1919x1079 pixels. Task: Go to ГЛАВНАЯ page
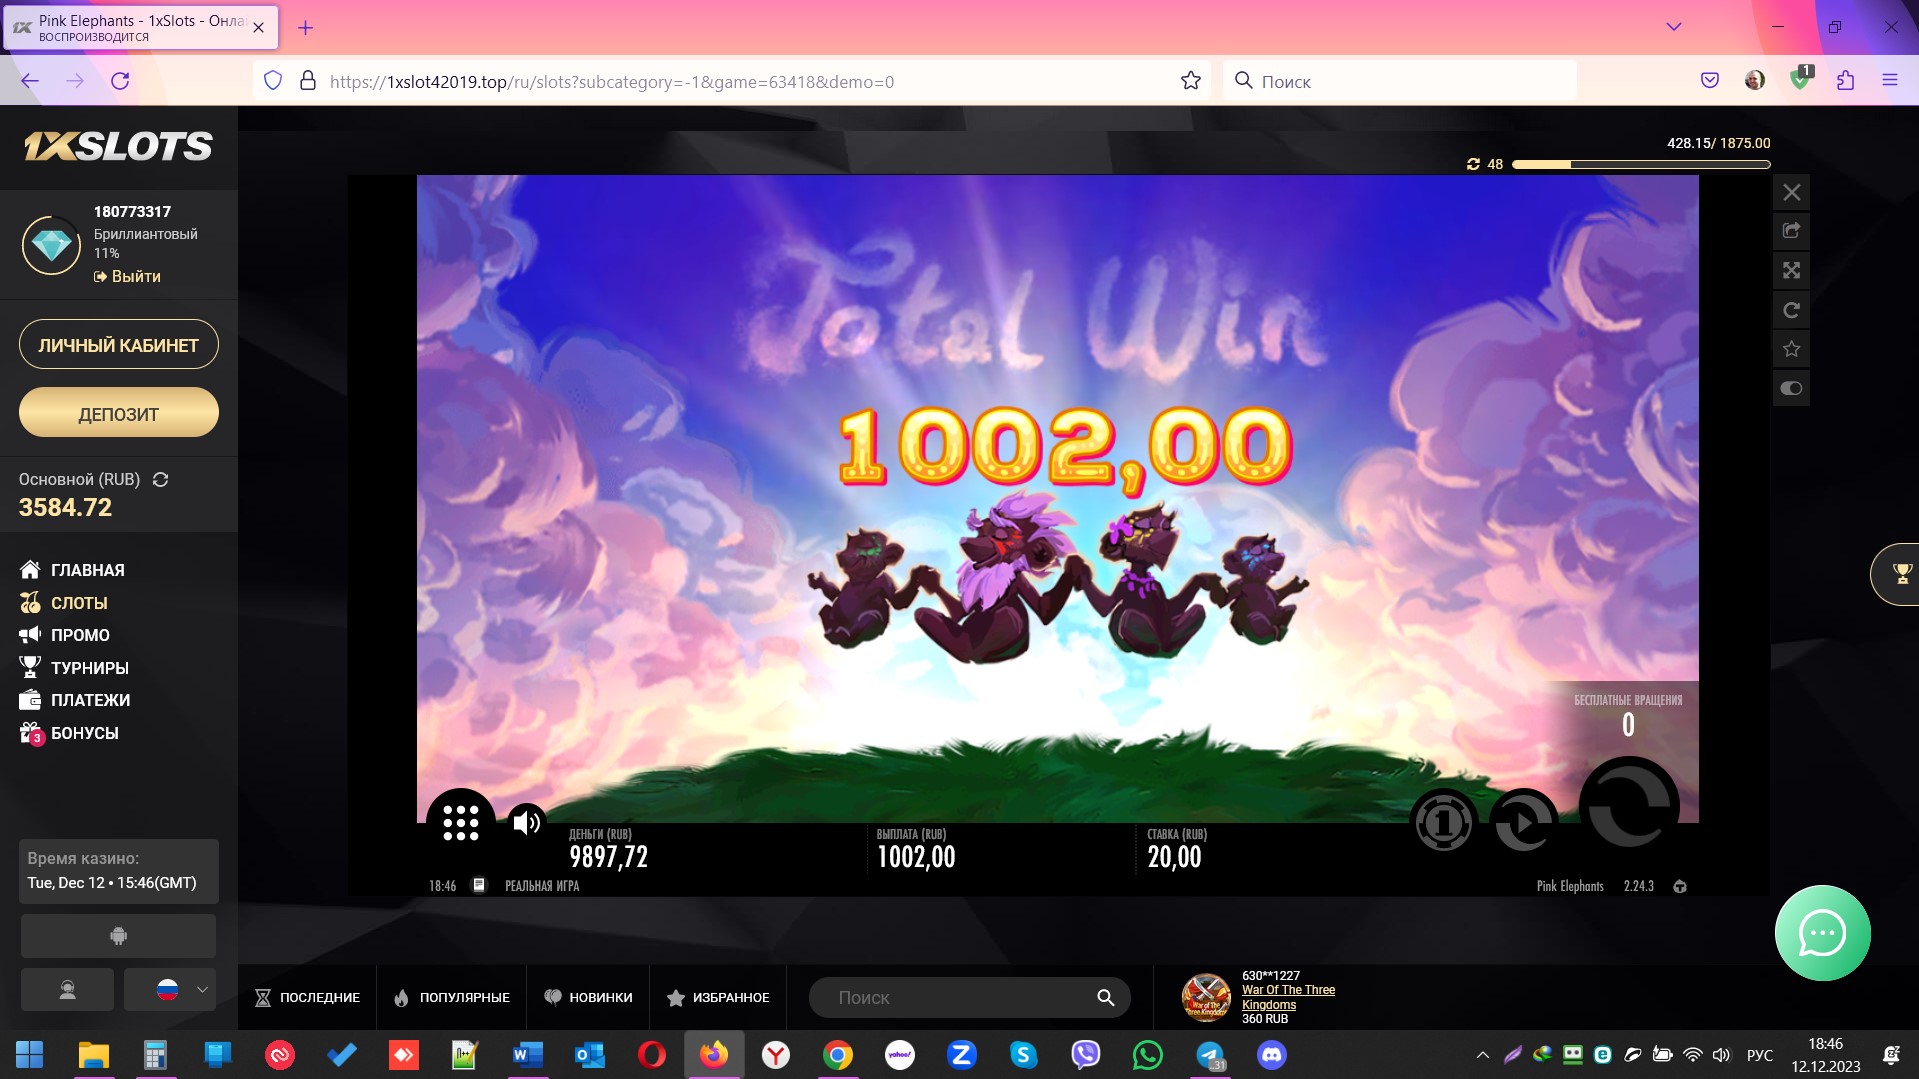72,570
